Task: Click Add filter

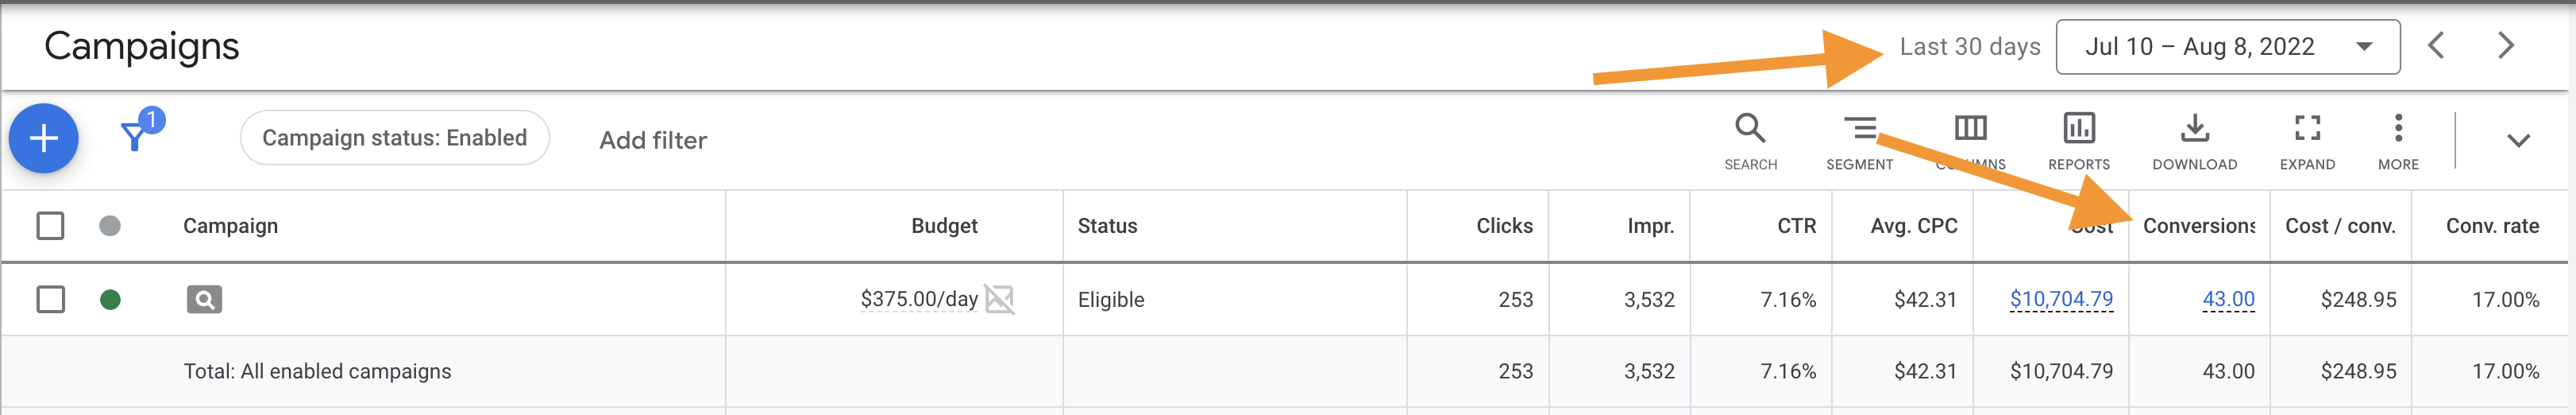Action: tap(653, 140)
